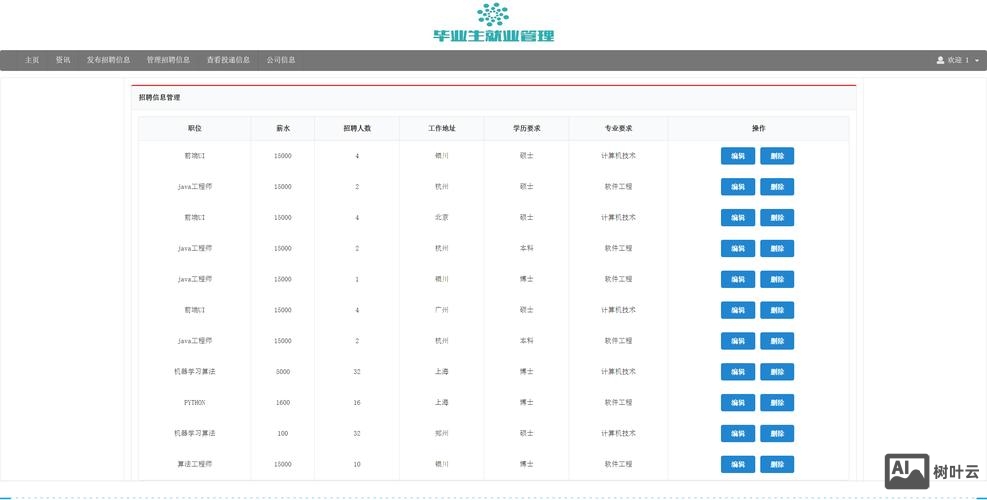The width and height of the screenshot is (987, 500).
Task: Click the 薪水 column header
Action: [283, 128]
